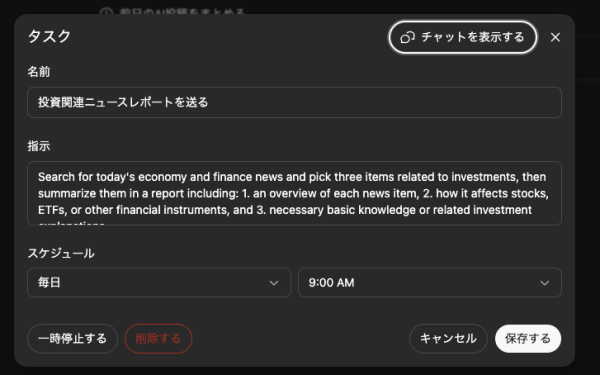Click the 名前 field label
The image size is (600, 375).
39,72
